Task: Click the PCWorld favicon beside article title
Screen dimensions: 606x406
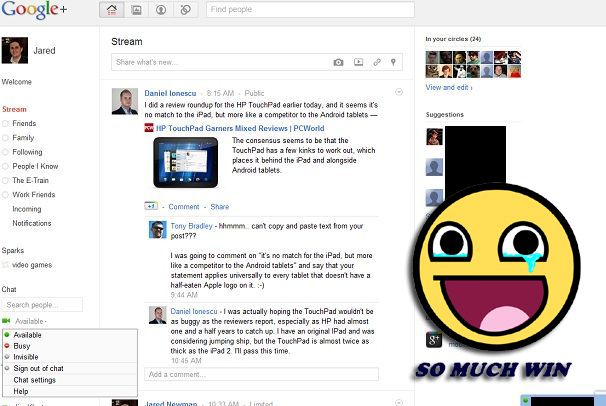Action: [x=149, y=128]
